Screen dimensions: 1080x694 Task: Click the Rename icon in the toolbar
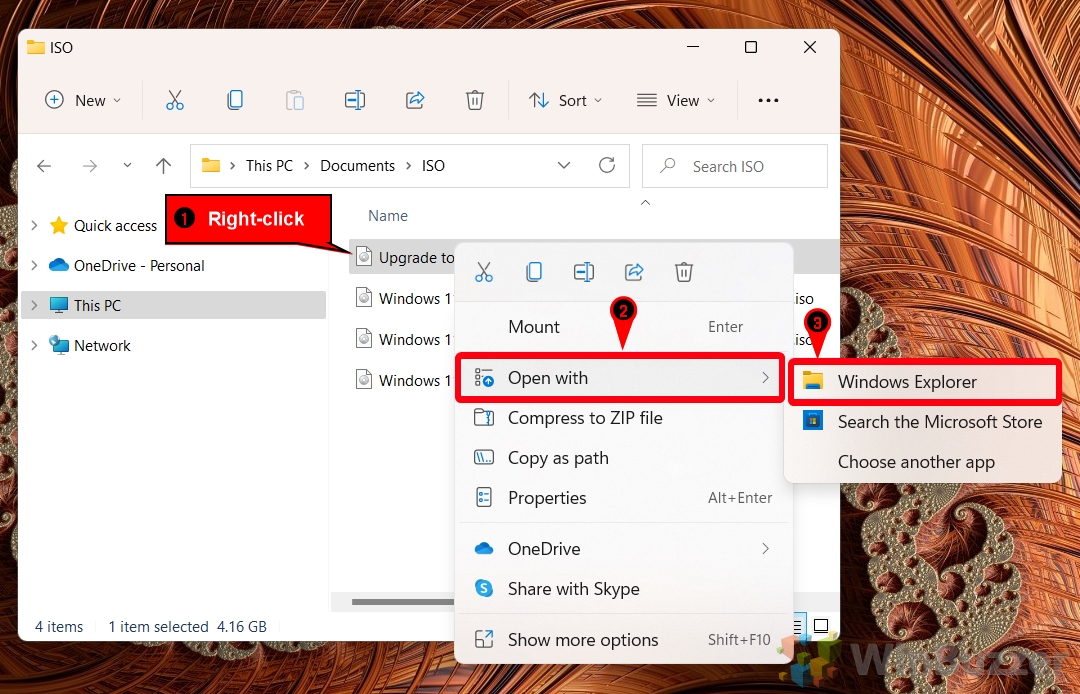(x=355, y=101)
